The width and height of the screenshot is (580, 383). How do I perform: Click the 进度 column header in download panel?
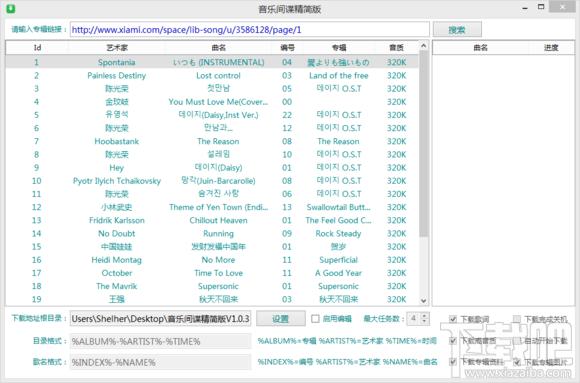click(551, 47)
